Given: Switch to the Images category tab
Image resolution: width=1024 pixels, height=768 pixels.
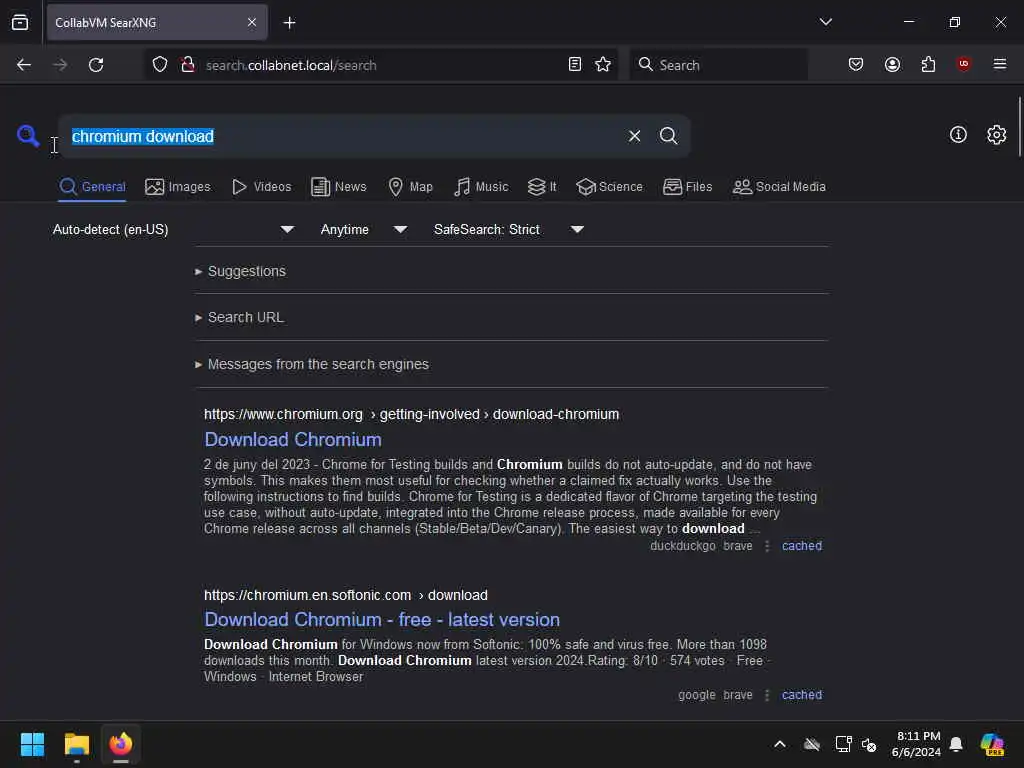Looking at the screenshot, I should click(178, 187).
